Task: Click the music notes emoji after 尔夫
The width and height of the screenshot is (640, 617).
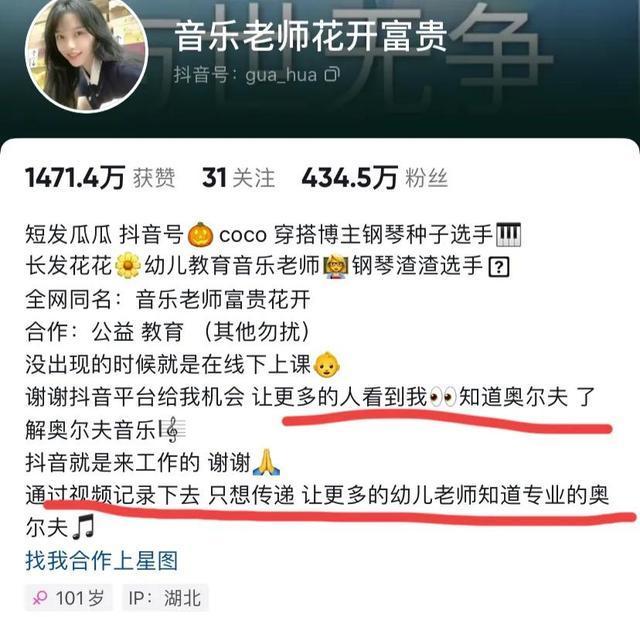Action: click(x=83, y=527)
